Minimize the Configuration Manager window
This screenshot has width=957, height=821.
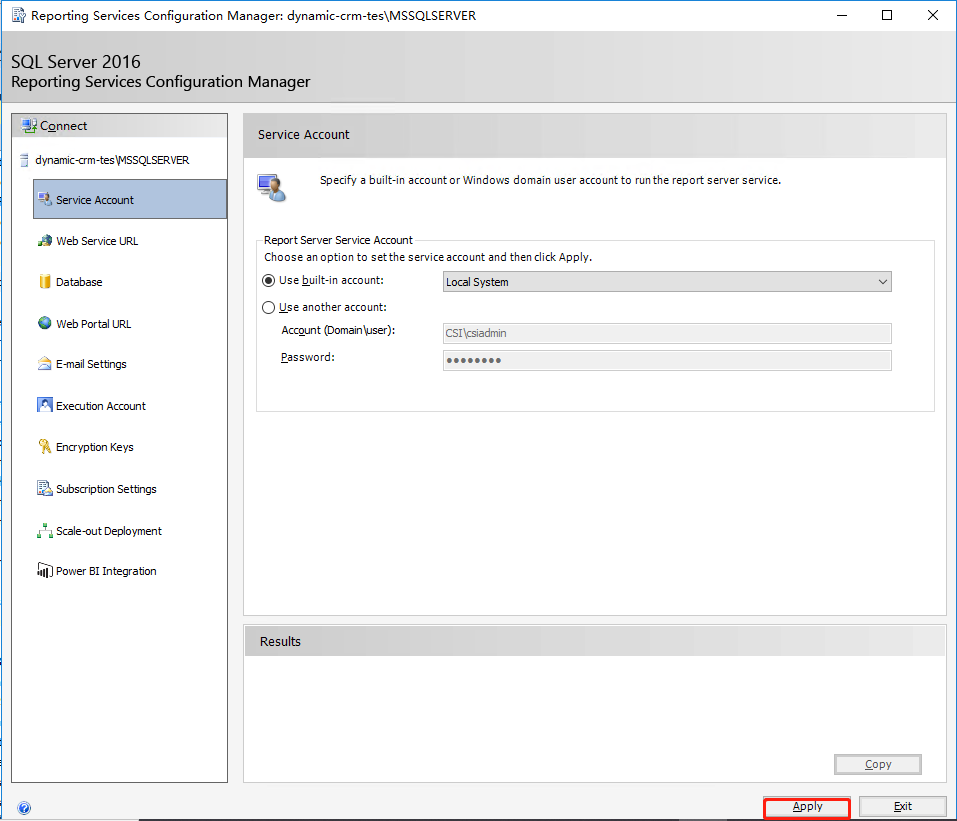click(x=842, y=15)
